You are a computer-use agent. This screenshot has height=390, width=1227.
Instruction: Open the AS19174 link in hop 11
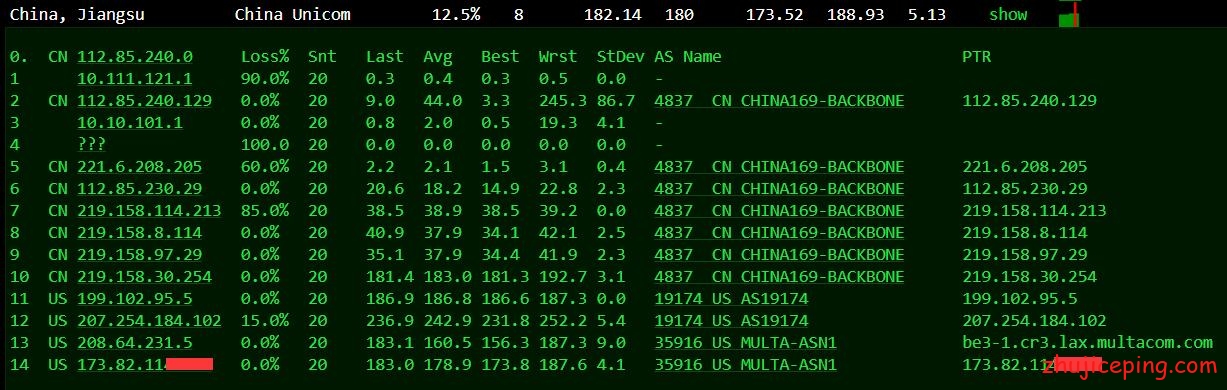point(731,299)
